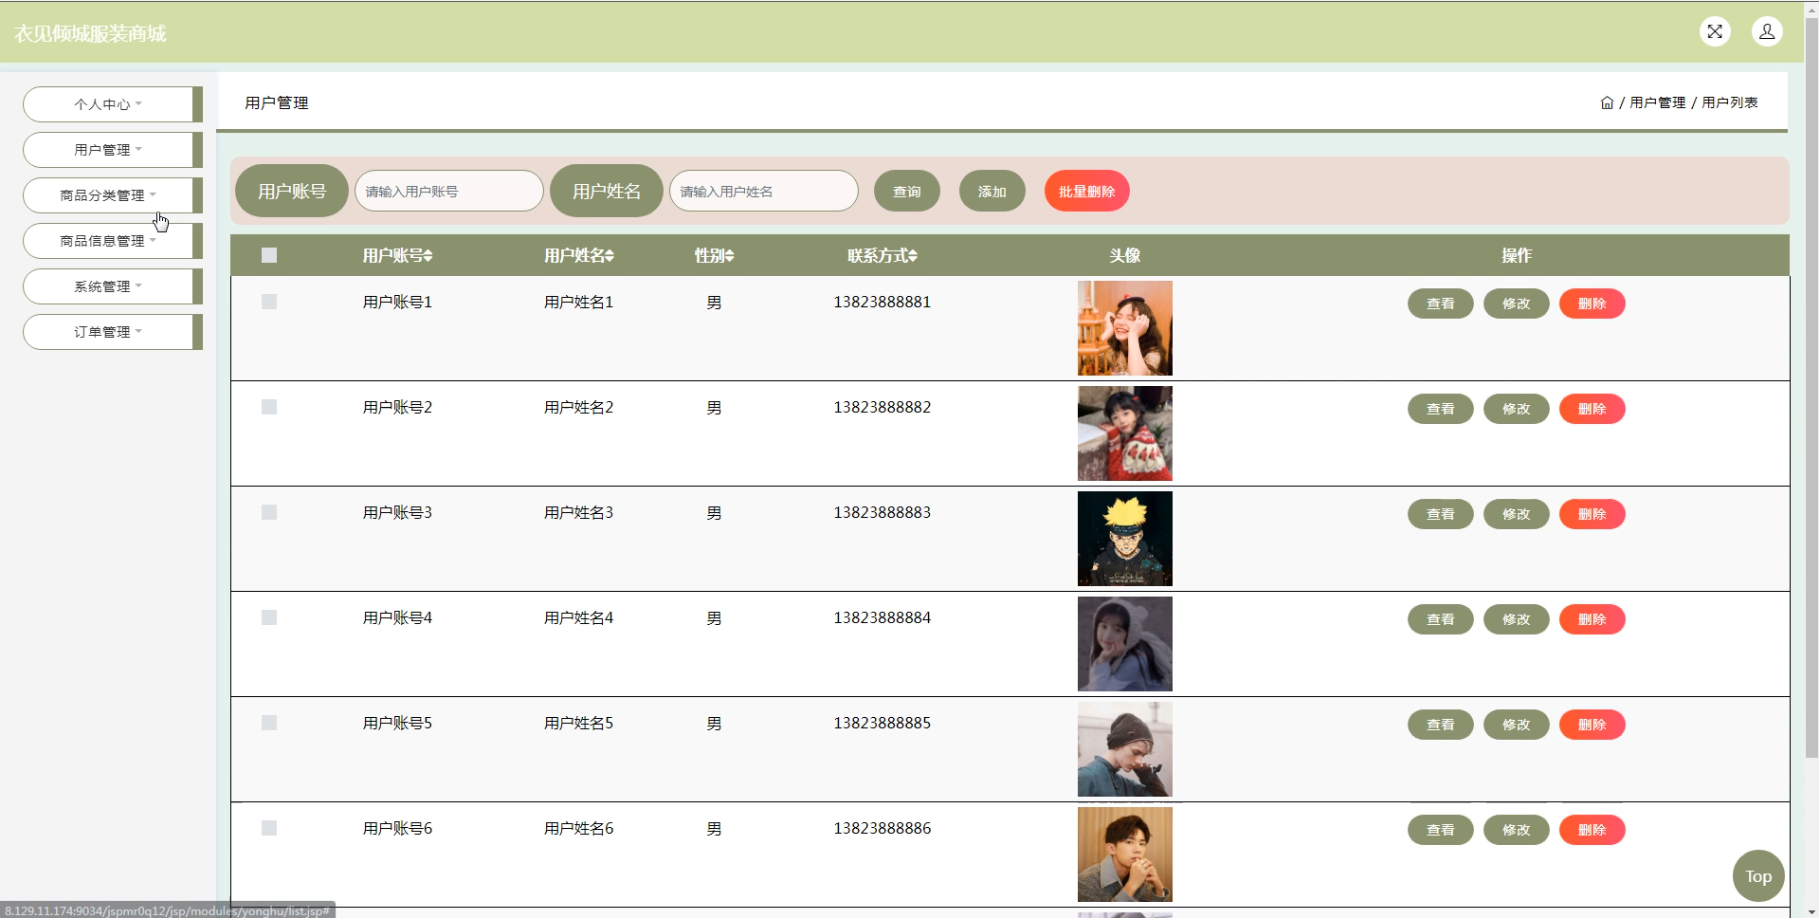Sort by 性别 column header

[x=714, y=256]
